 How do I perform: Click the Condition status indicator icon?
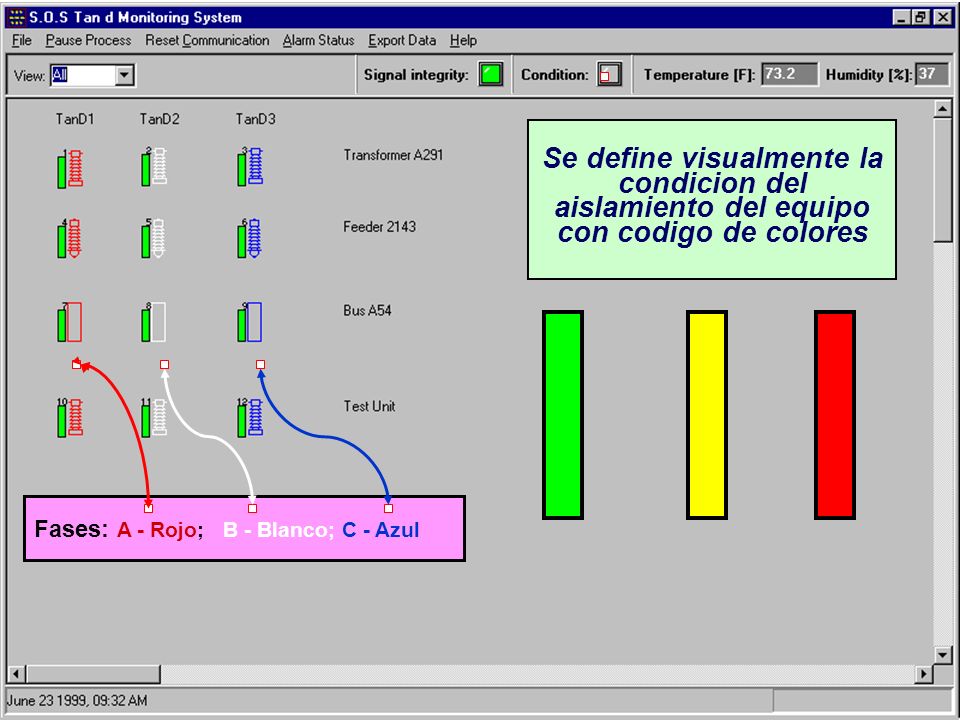609,75
